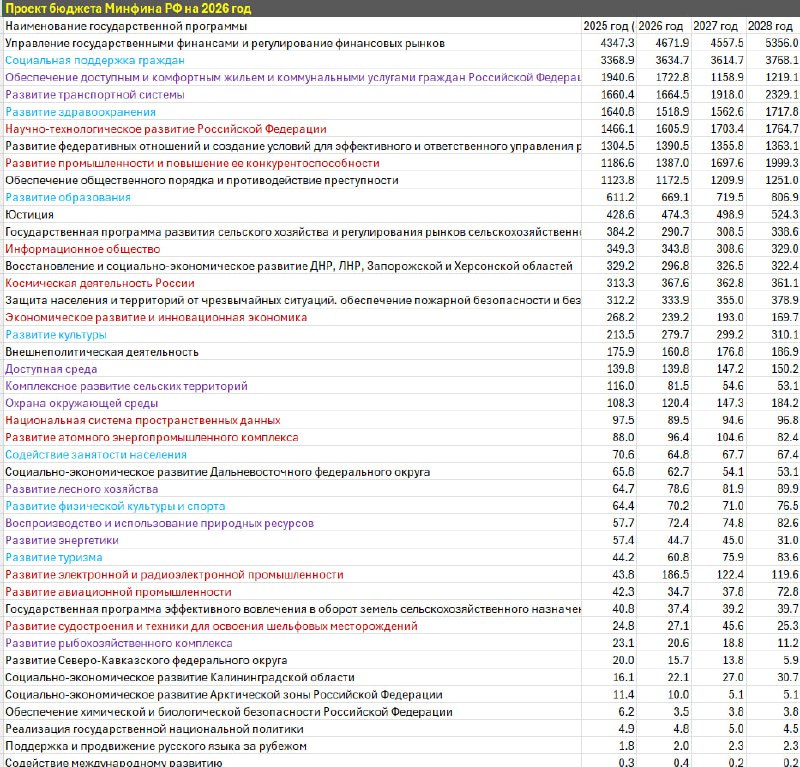
Task: Click the "2027 год" column header
Action: pos(716,26)
